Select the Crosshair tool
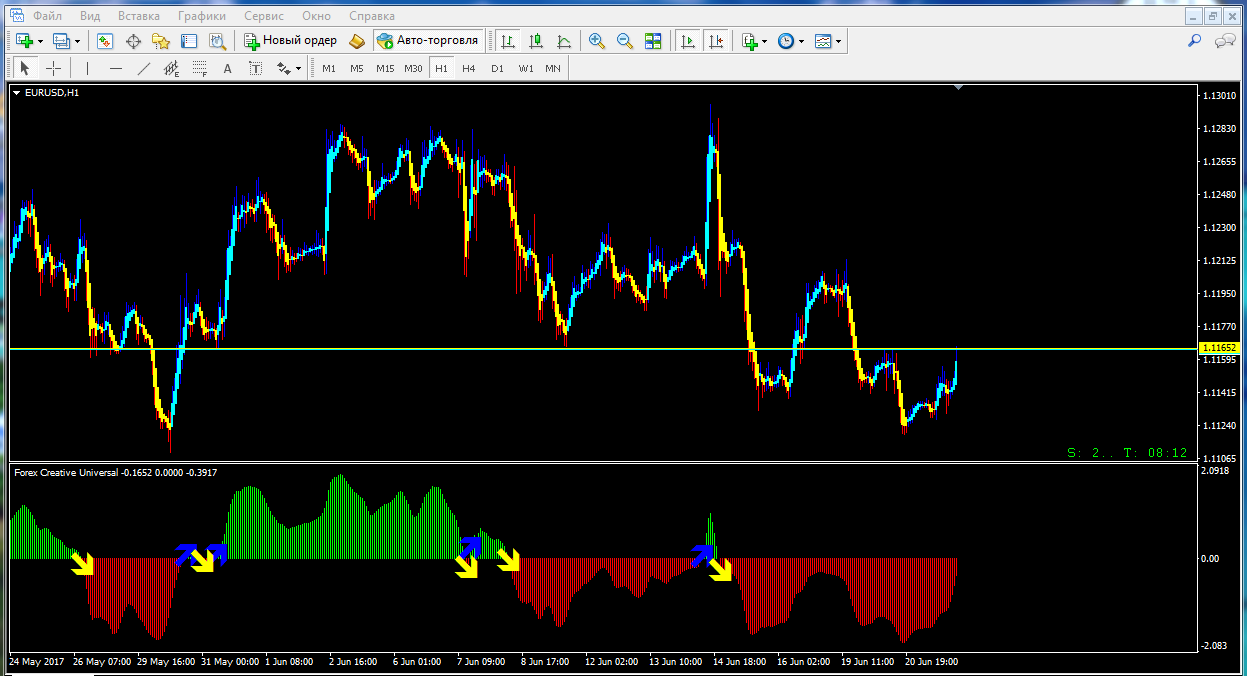The image size is (1247, 676). coord(54,68)
